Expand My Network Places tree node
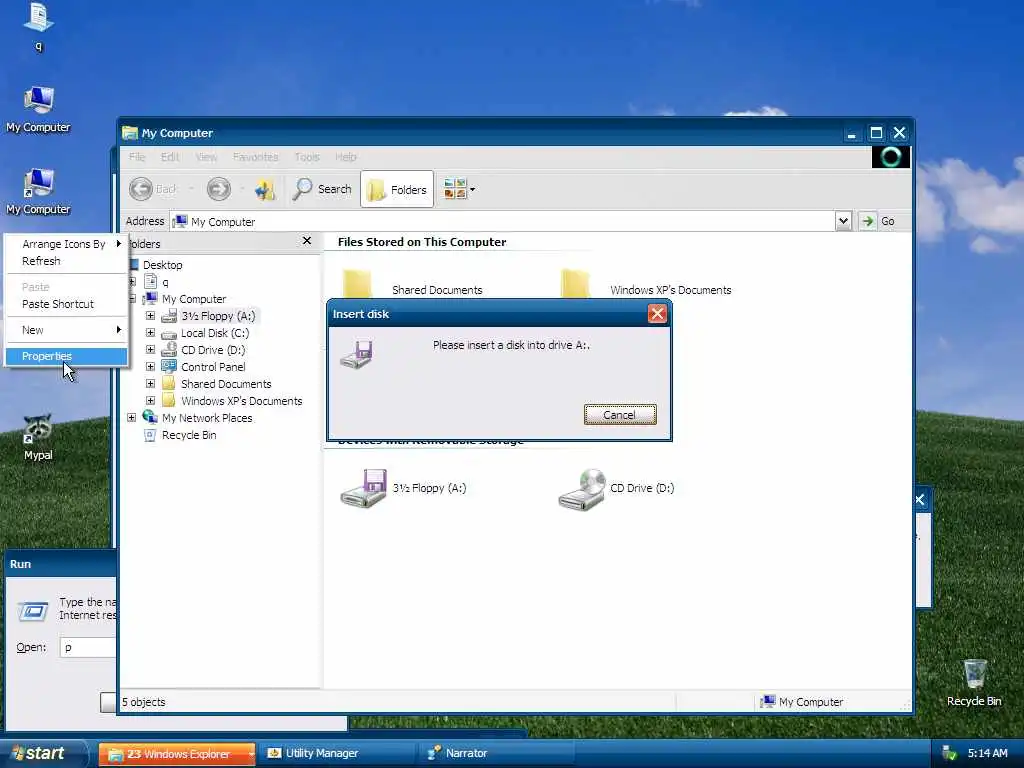1024x768 pixels. (131, 417)
